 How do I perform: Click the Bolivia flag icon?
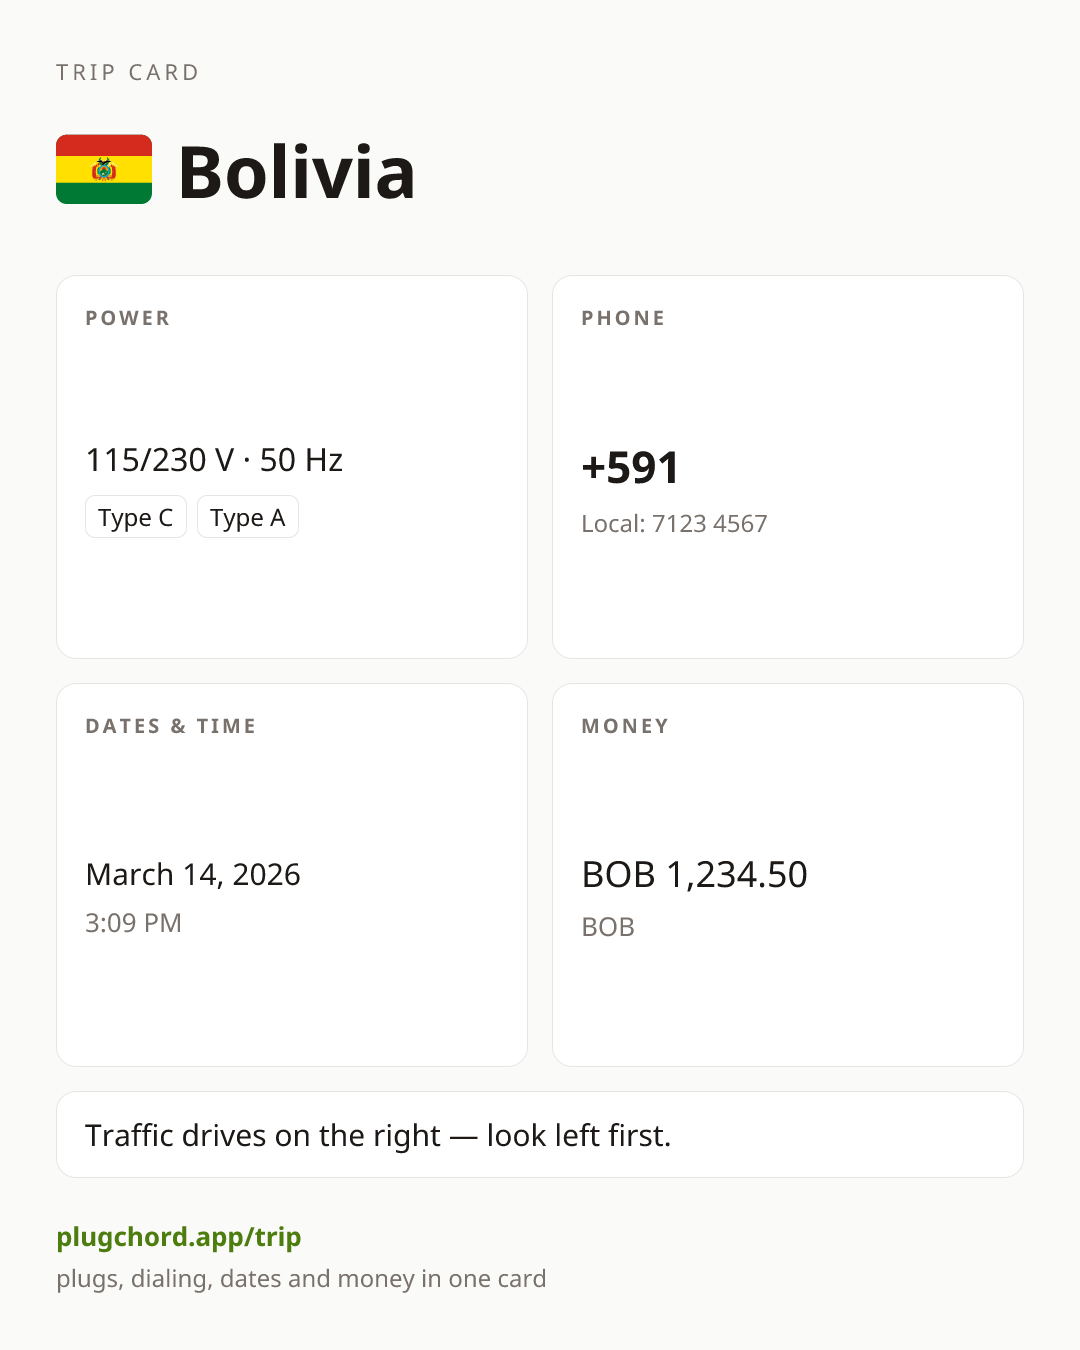click(104, 169)
